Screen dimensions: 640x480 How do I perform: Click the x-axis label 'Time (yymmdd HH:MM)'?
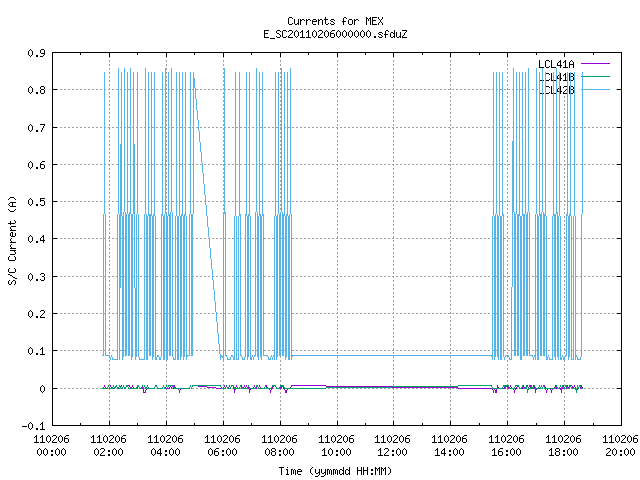click(335, 471)
